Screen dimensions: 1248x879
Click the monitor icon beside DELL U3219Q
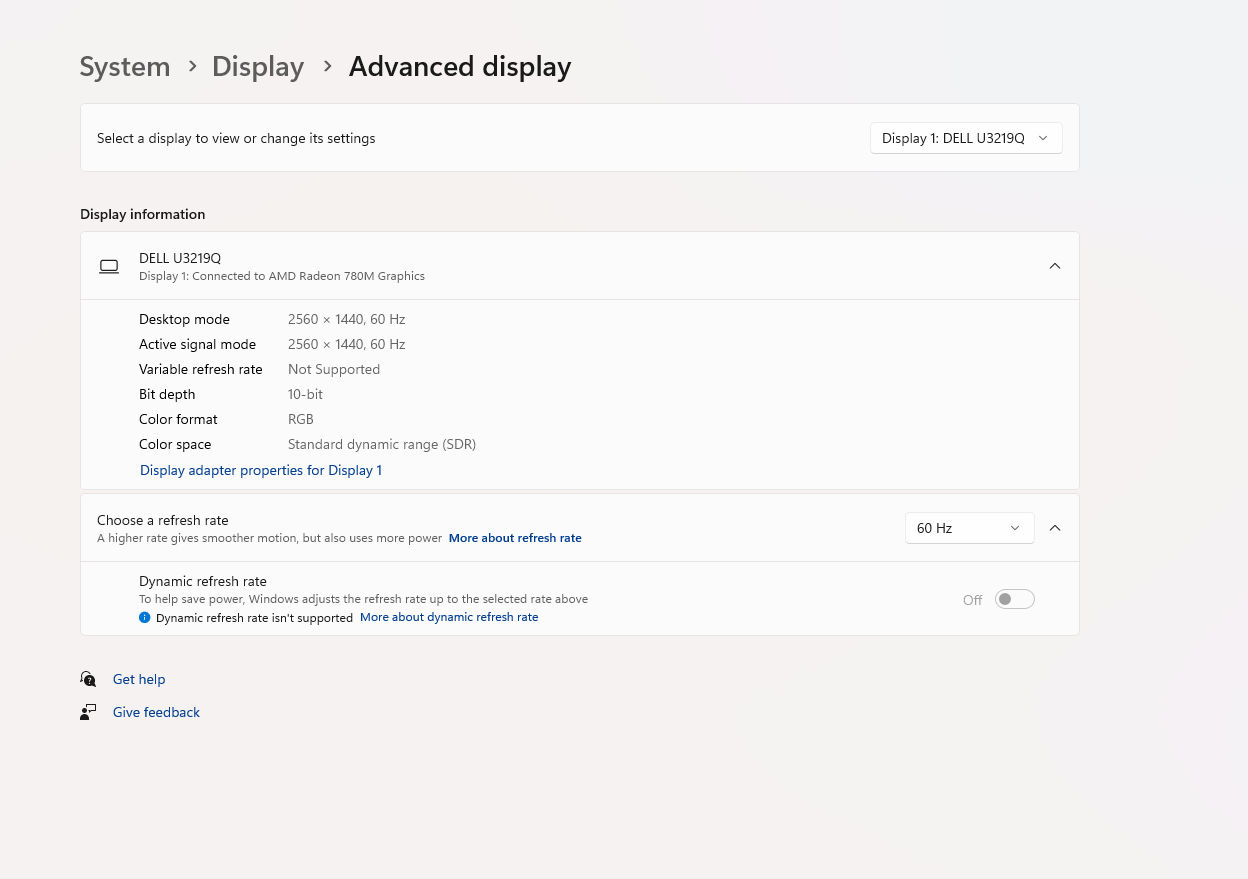click(x=109, y=266)
